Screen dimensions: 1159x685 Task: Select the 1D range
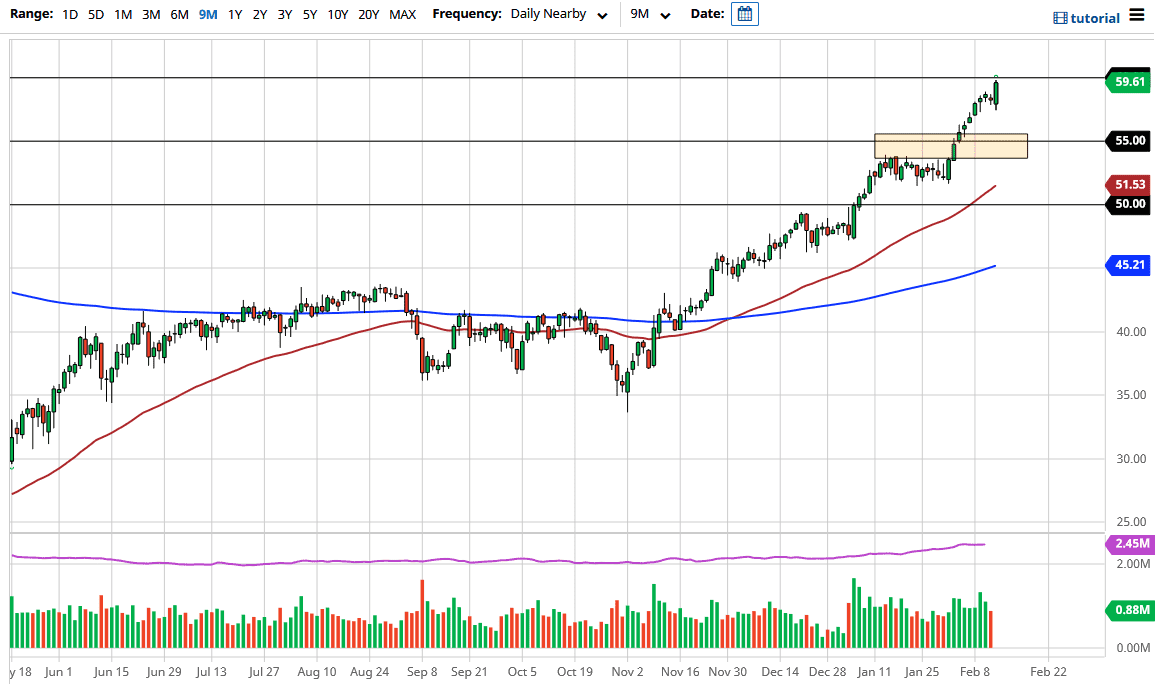pyautogui.click(x=70, y=15)
